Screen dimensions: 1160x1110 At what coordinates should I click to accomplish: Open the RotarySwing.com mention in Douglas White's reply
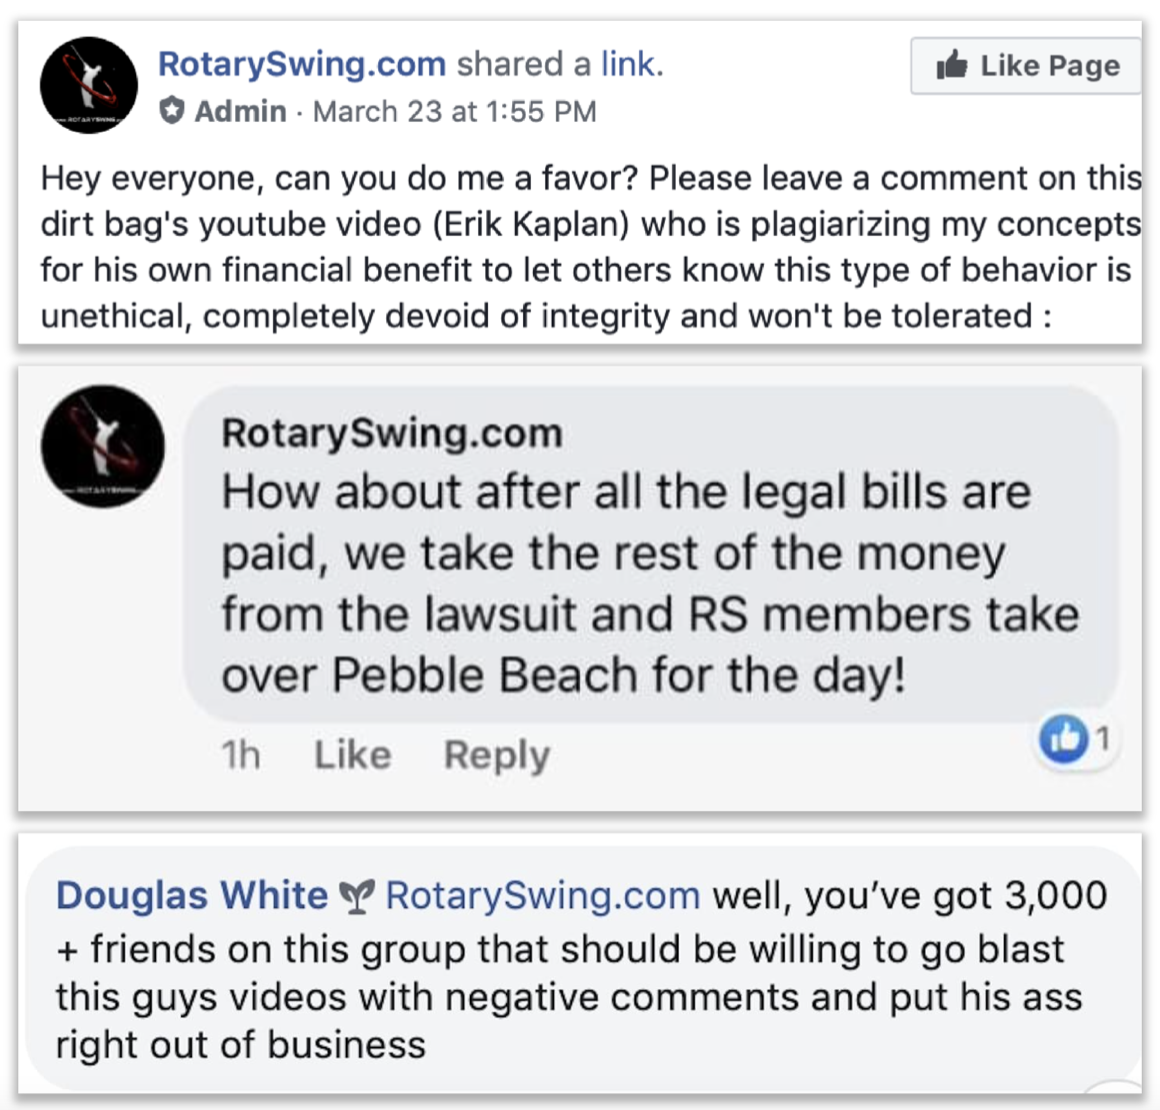(x=543, y=895)
